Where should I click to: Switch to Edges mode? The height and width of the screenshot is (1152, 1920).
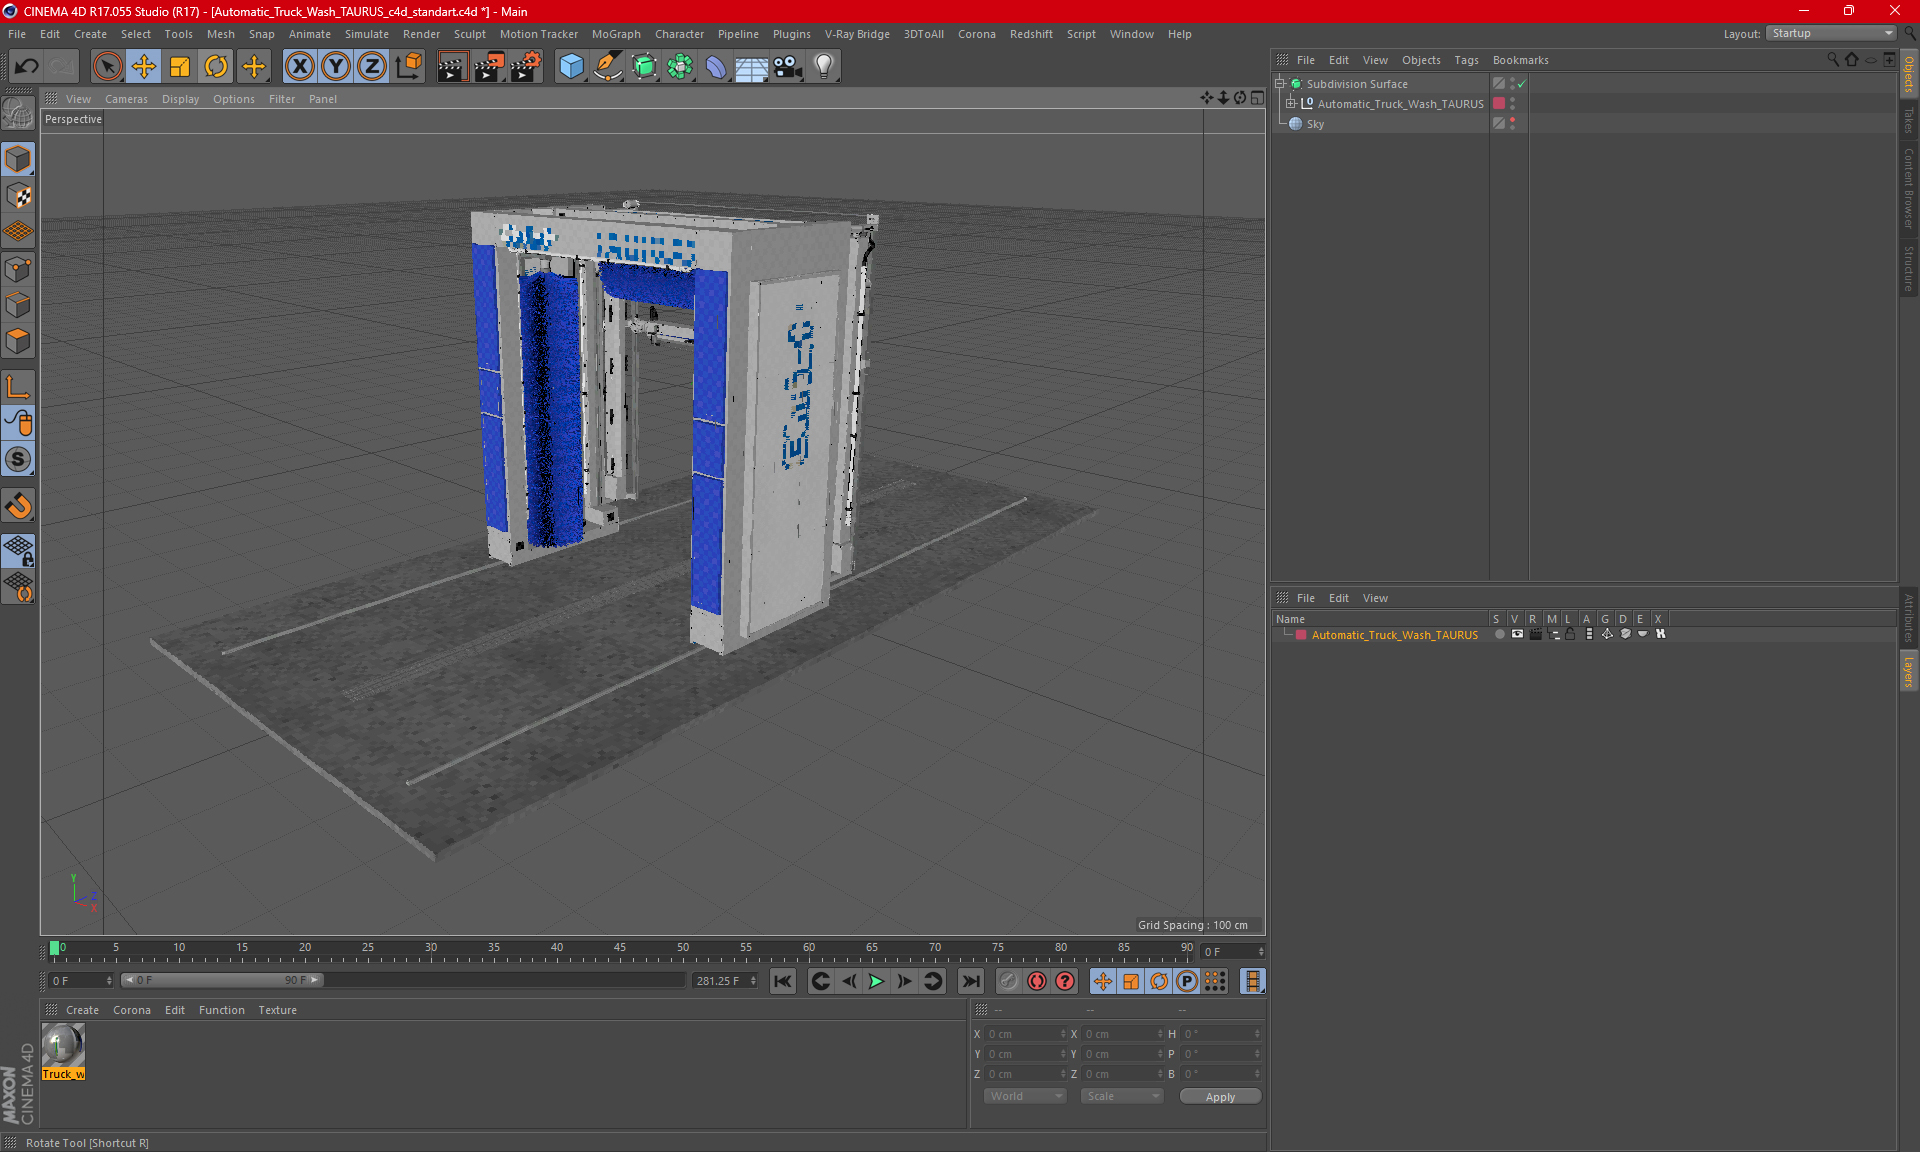pos(18,305)
